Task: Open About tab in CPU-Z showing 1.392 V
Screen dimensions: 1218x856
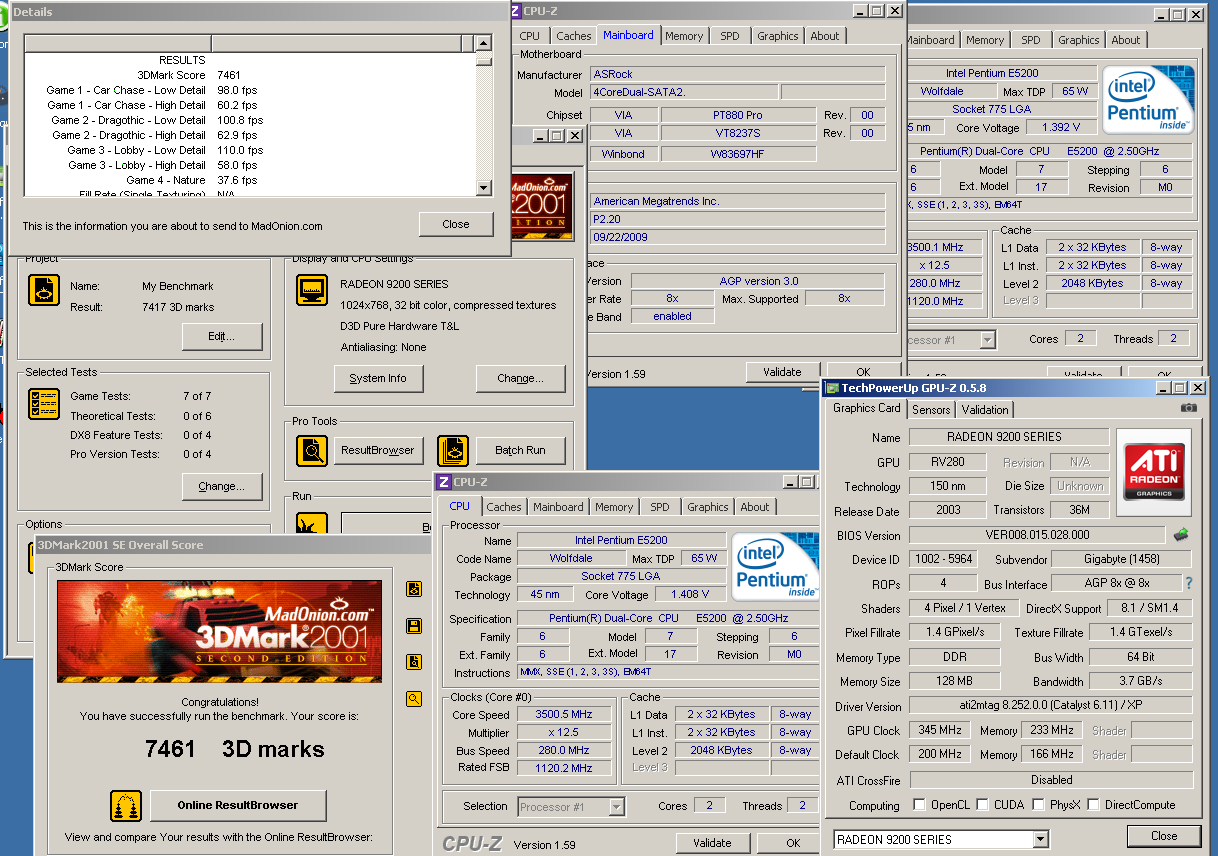Action: click(x=1126, y=40)
